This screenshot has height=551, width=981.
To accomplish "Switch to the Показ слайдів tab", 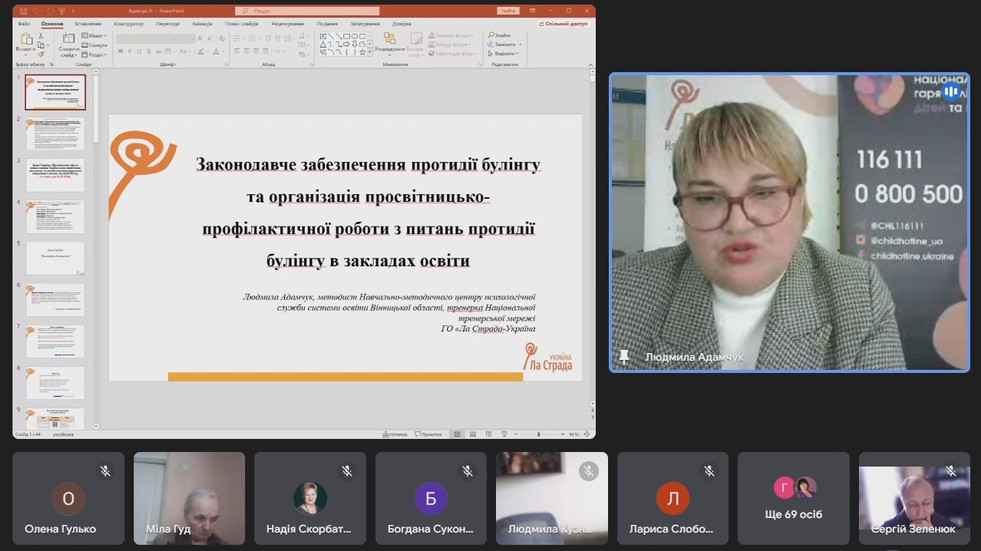I will coord(241,24).
